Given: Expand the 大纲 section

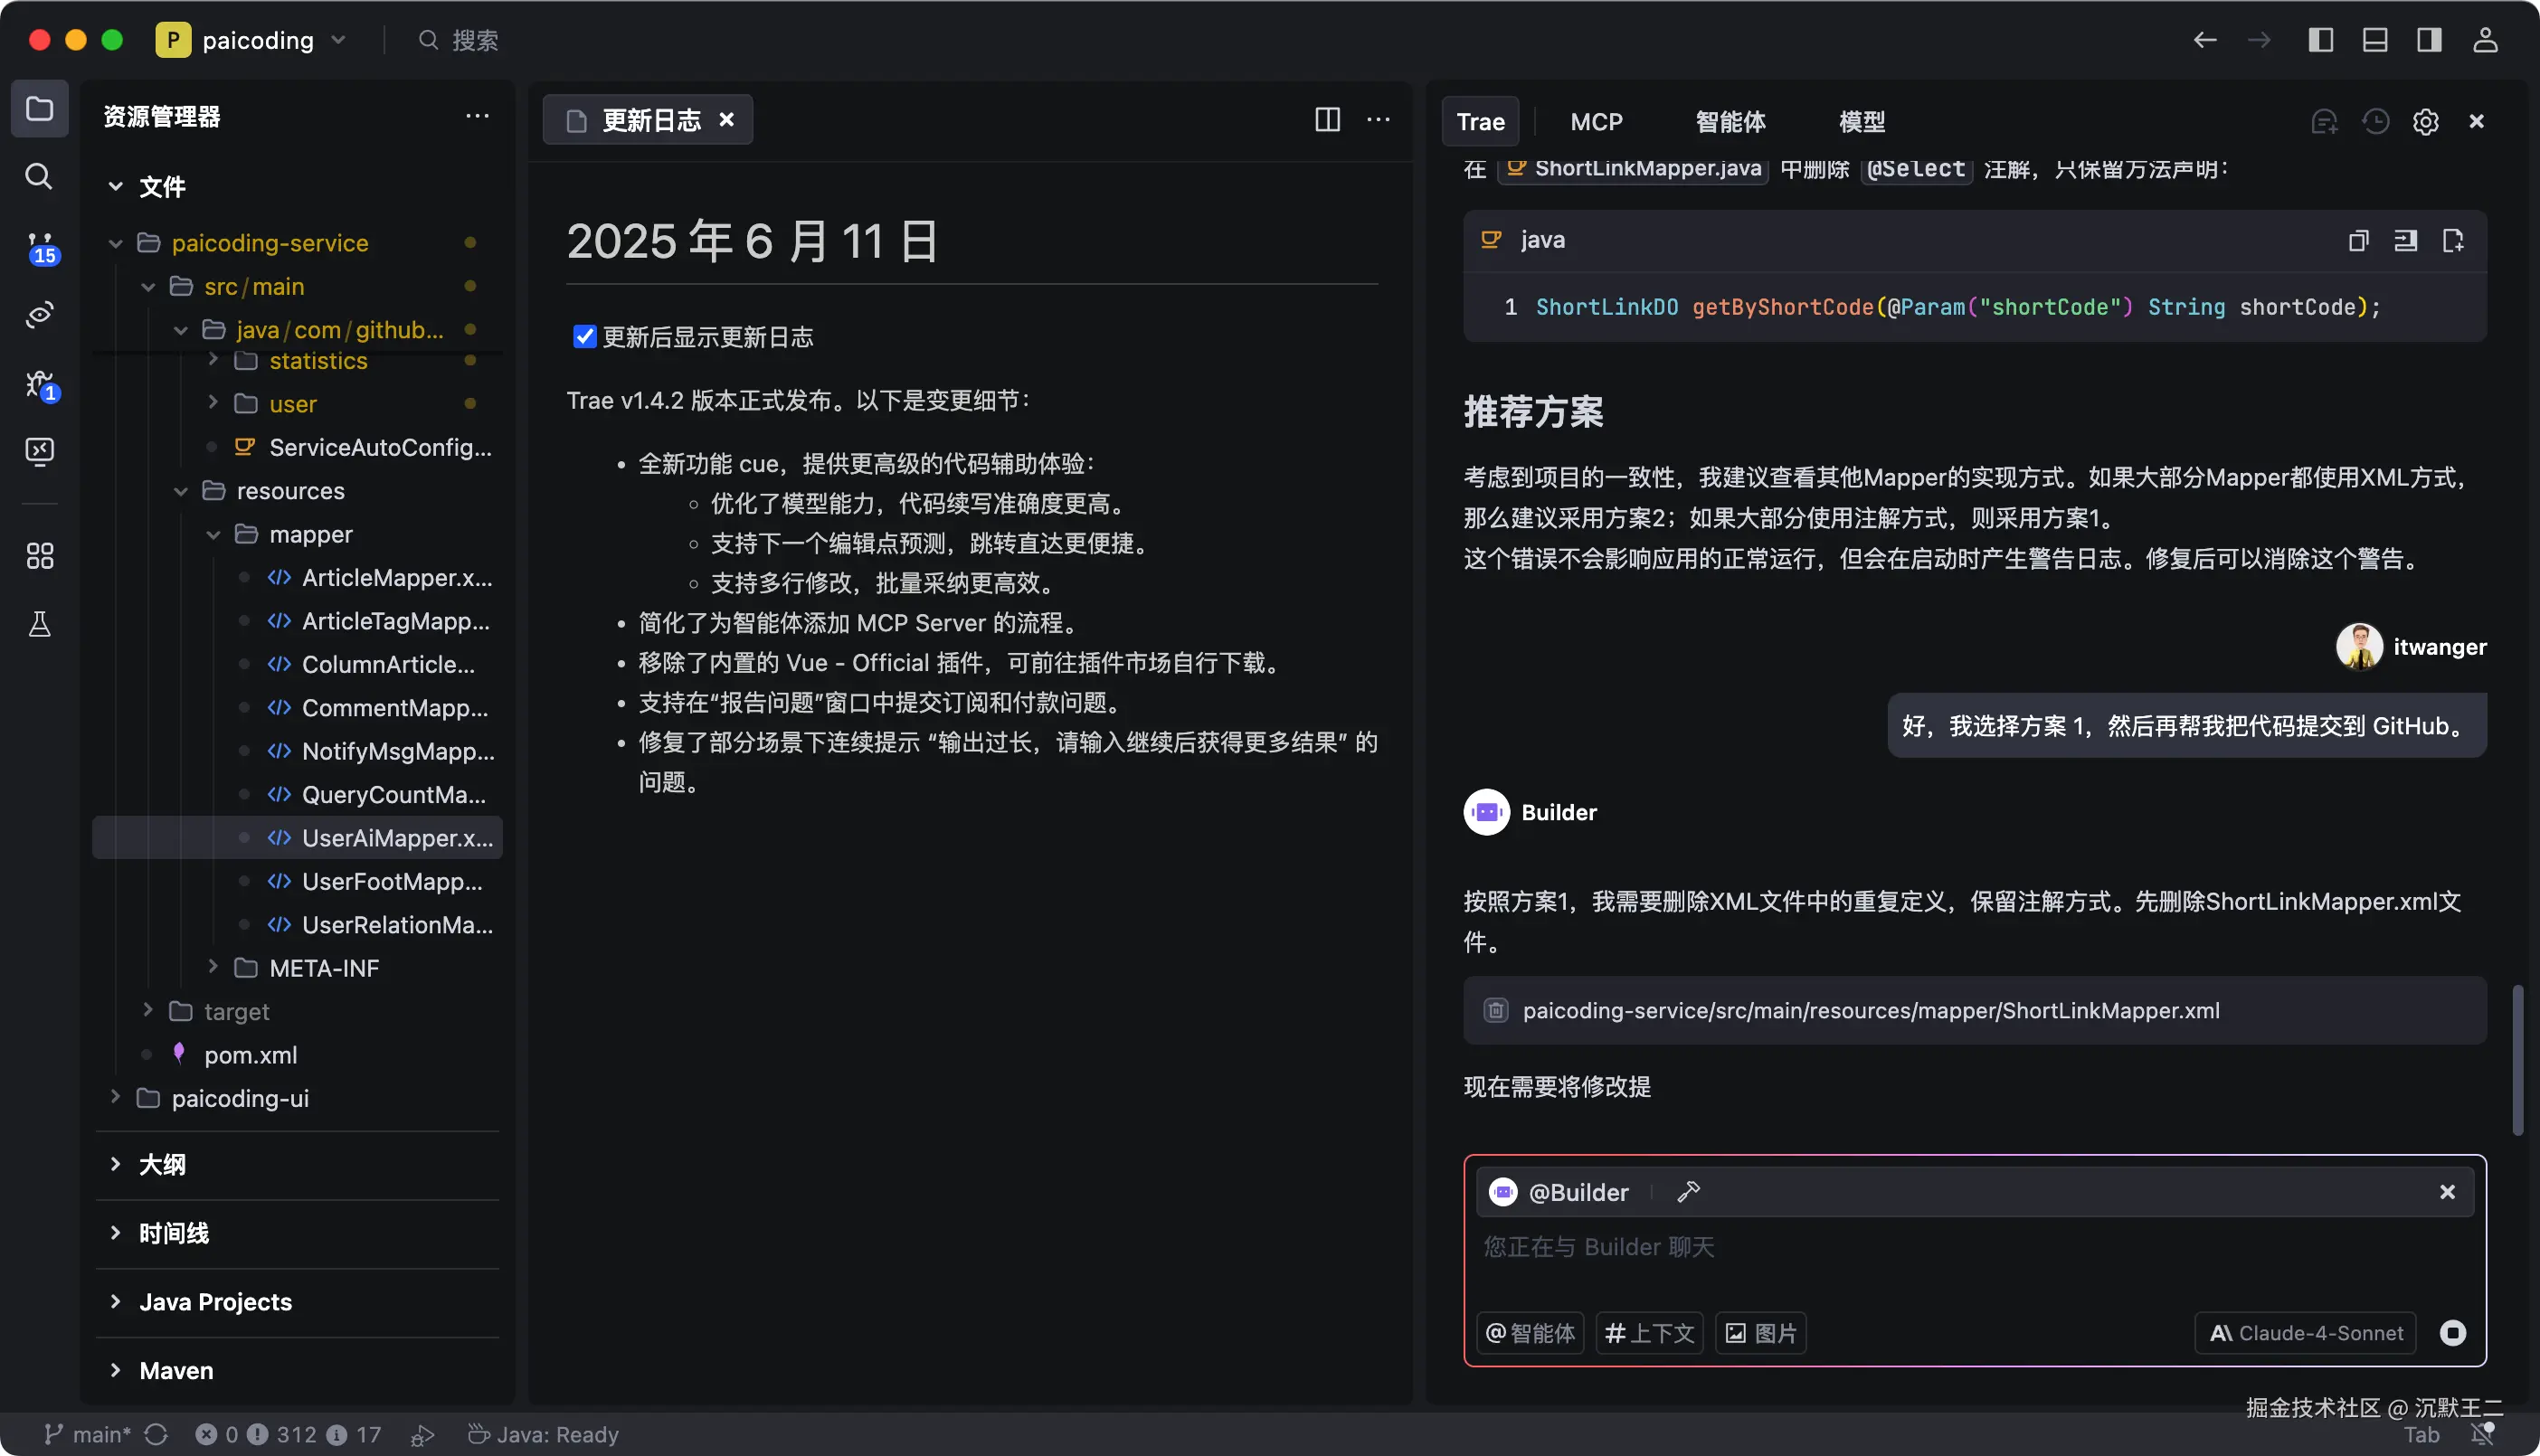Looking at the screenshot, I should click(160, 1164).
